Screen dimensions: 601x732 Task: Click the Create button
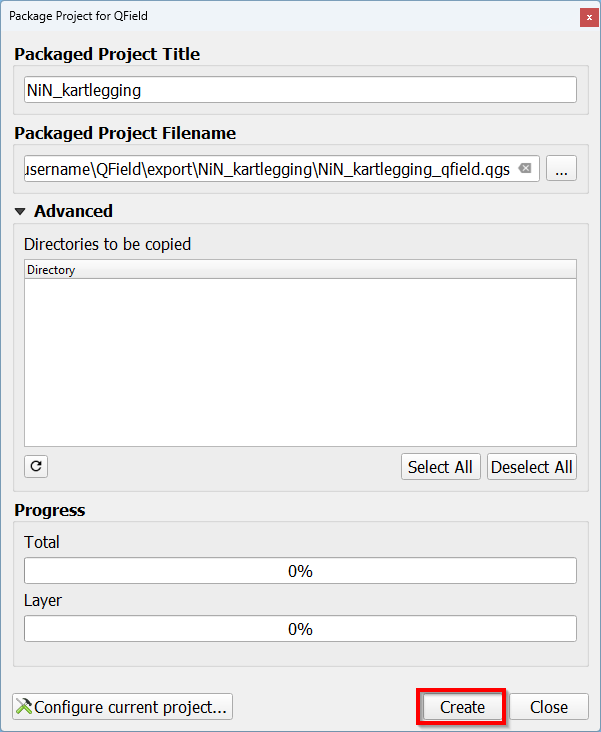coord(462,707)
